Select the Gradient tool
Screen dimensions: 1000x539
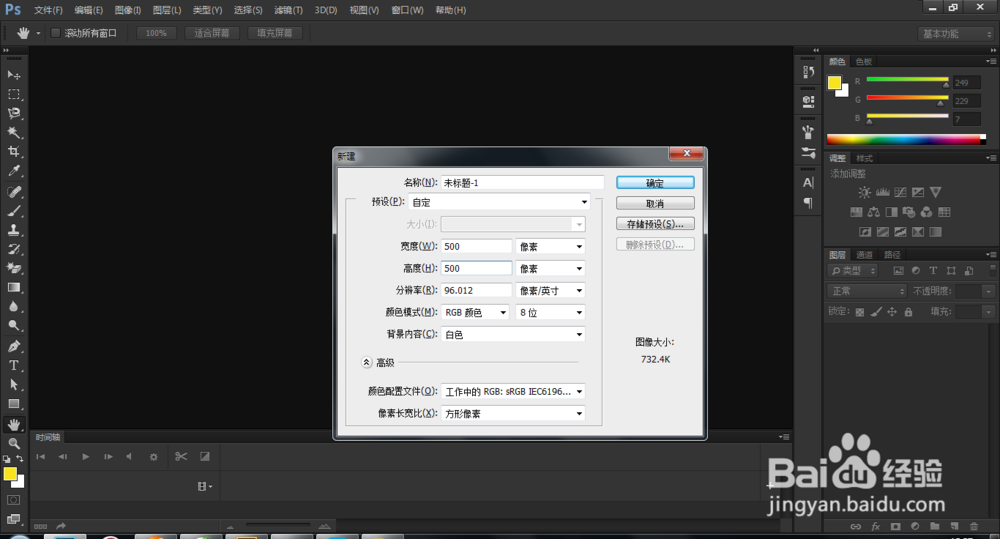coord(13,288)
